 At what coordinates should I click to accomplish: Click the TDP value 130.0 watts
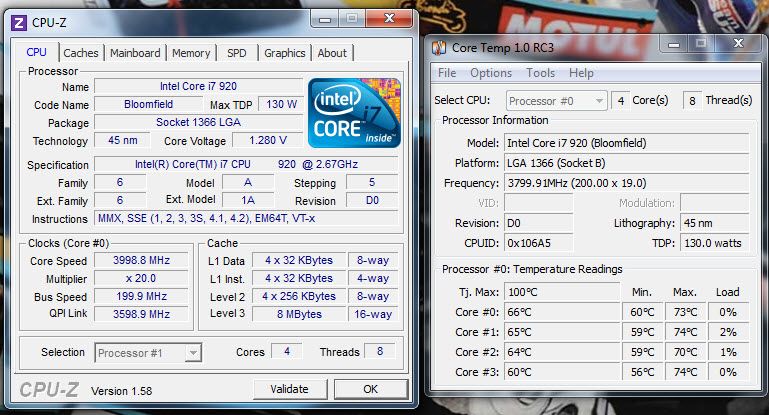pyautogui.click(x=715, y=243)
